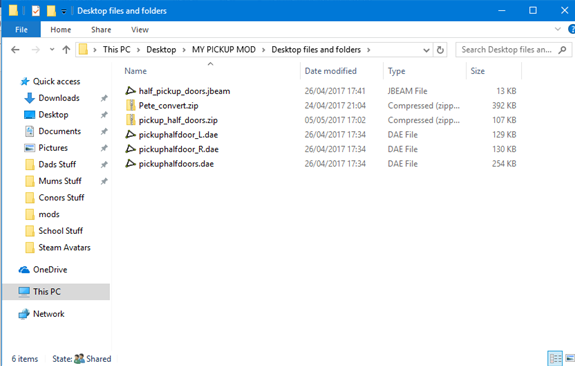575x366 pixels.
Task: Open the File ribbon tab
Action: tap(21, 30)
